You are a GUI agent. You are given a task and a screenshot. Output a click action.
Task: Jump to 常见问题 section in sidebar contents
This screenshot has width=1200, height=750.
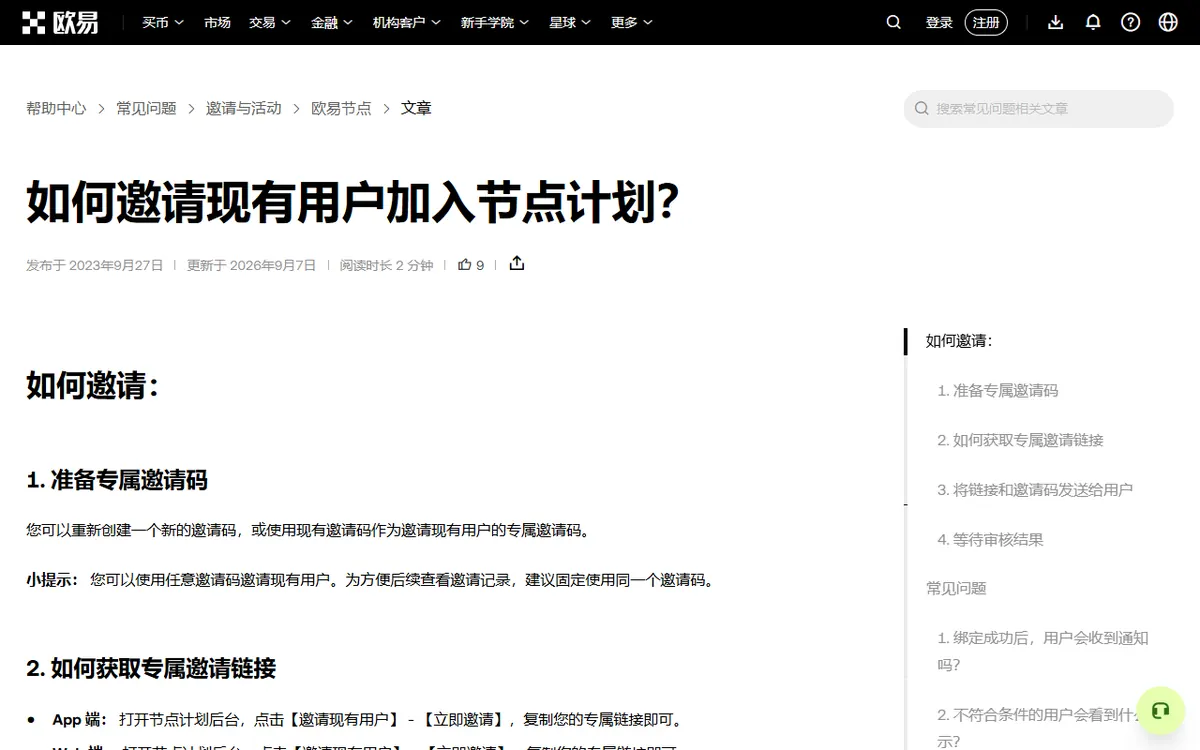pos(956,588)
